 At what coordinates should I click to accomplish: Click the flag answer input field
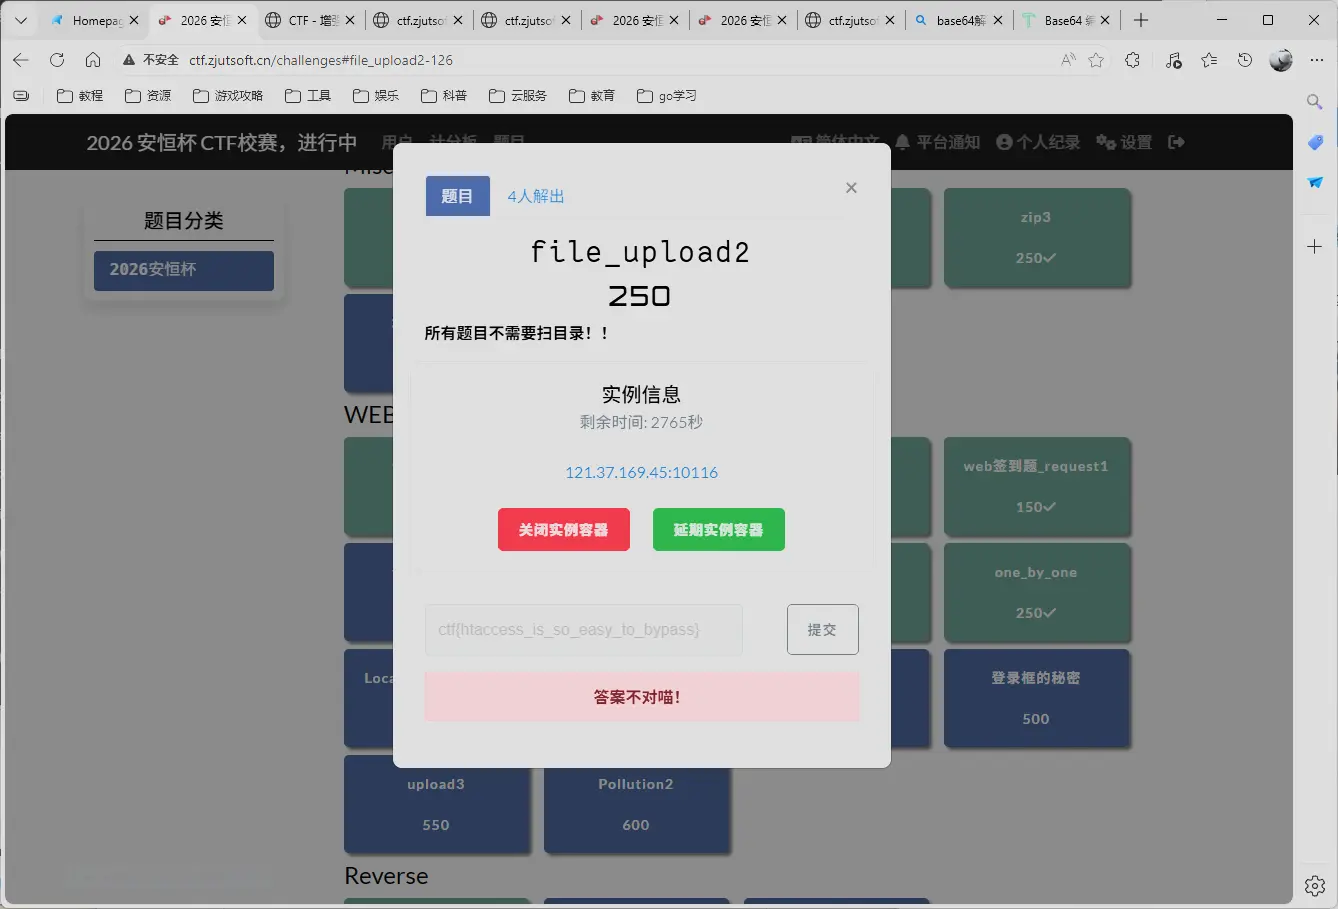(583, 630)
